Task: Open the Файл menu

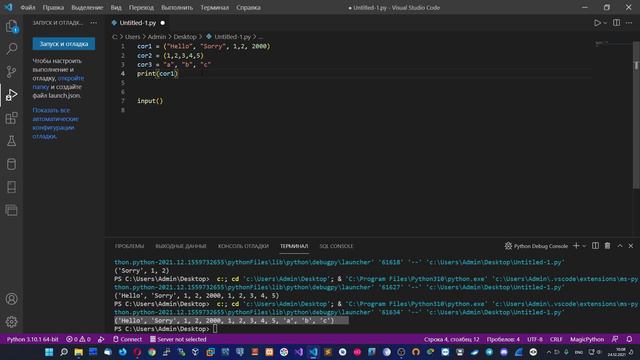Action: tap(28, 7)
